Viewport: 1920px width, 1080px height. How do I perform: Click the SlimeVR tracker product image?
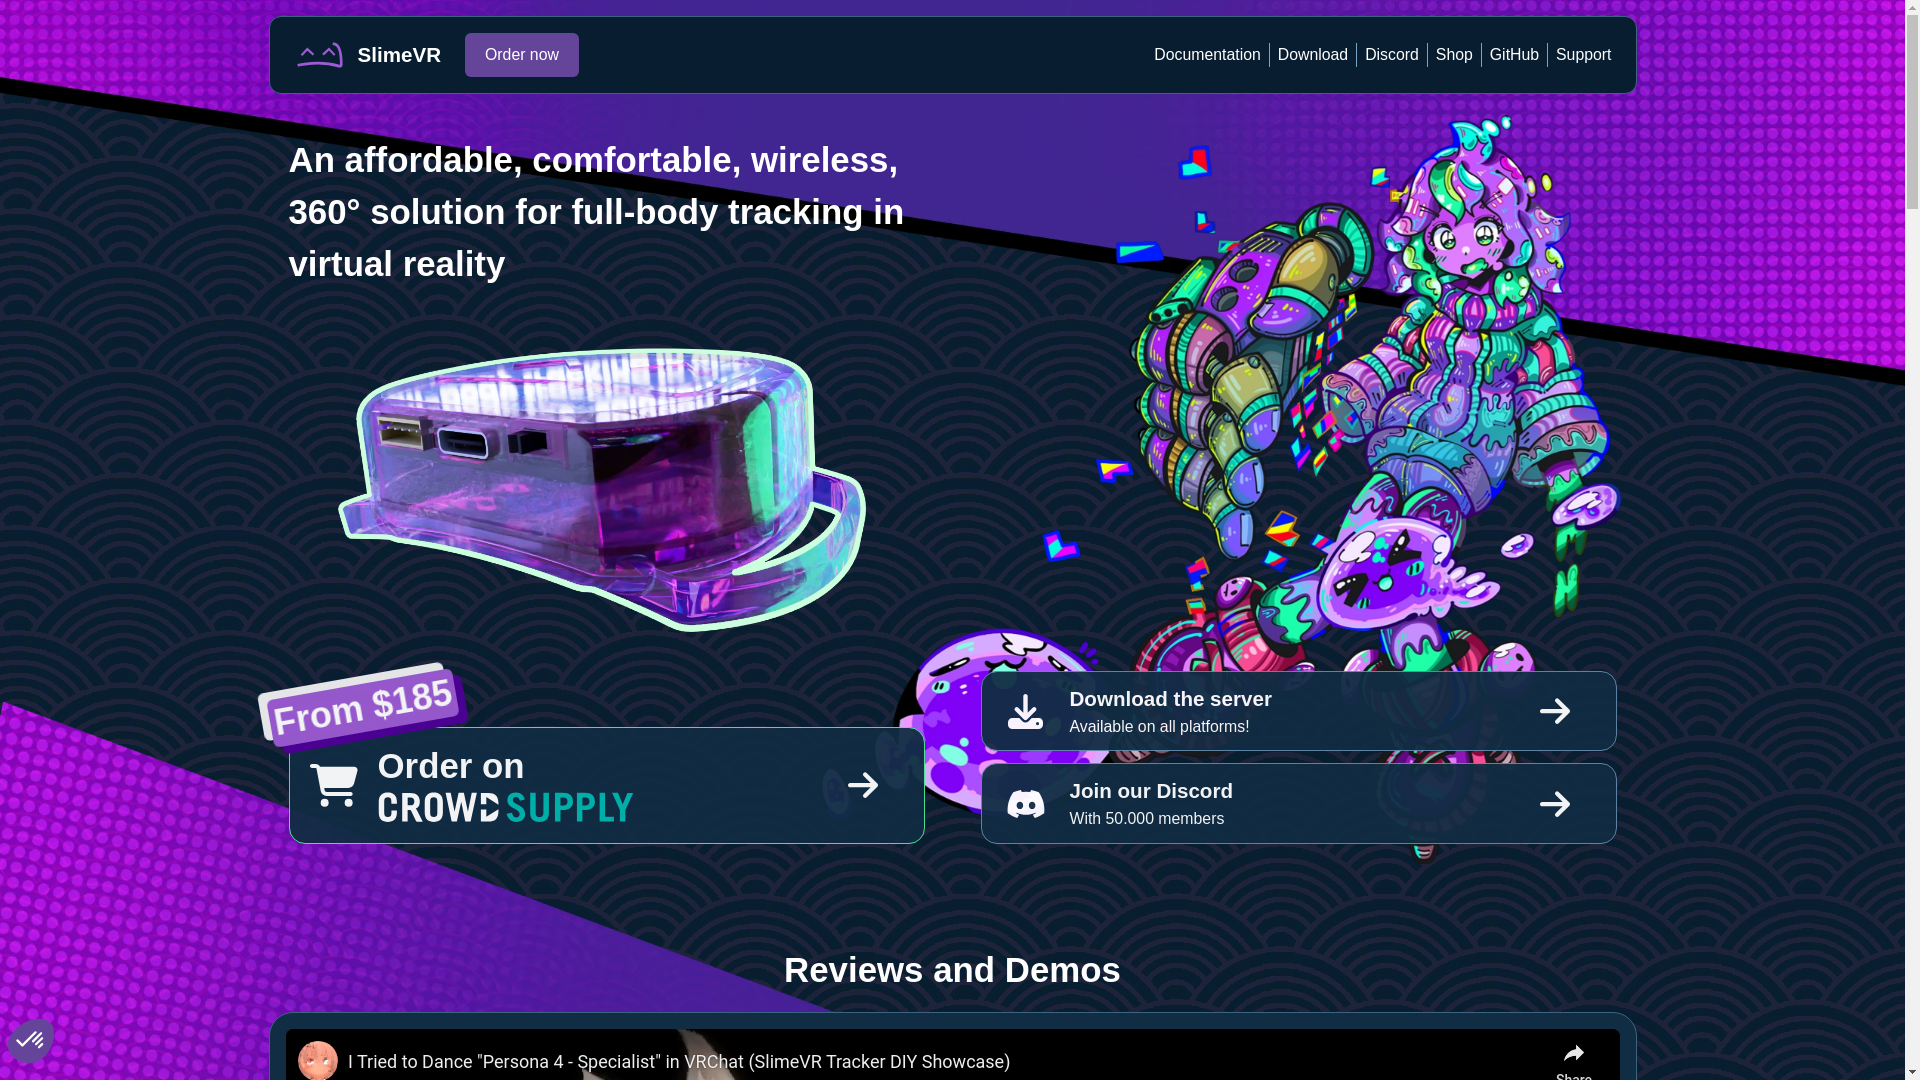tap(602, 489)
